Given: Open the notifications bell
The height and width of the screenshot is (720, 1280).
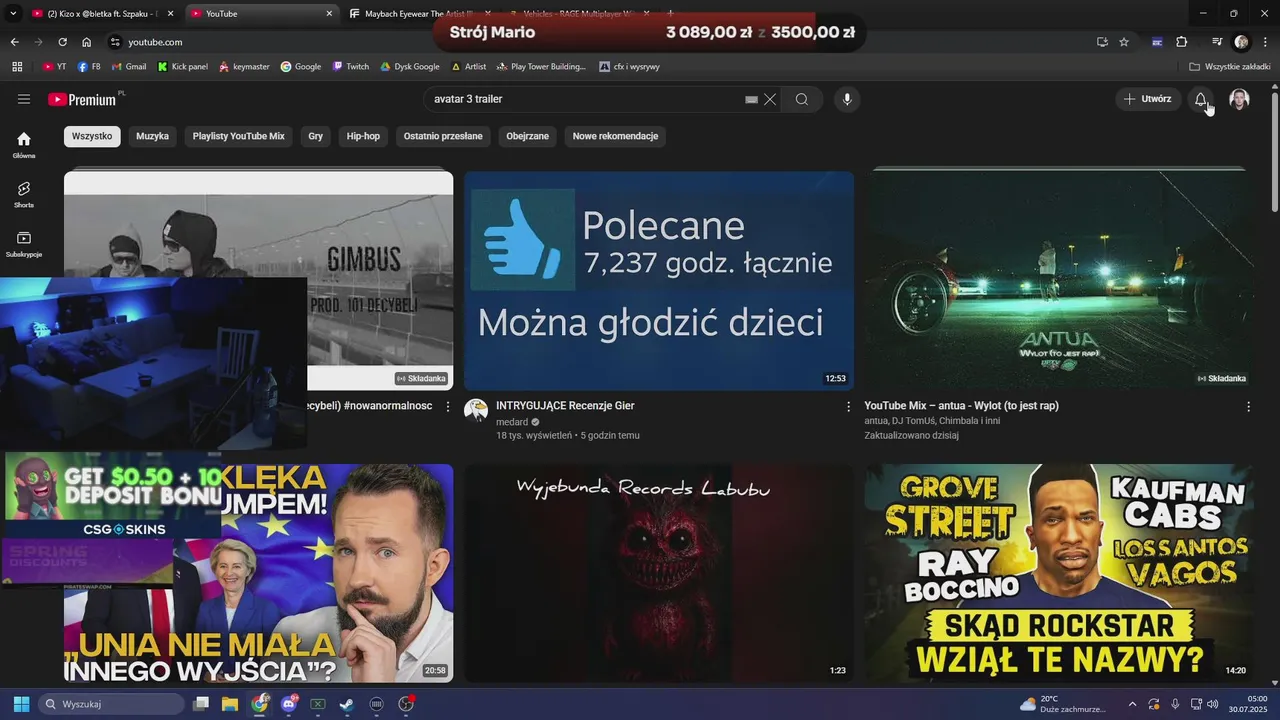Looking at the screenshot, I should click(x=1201, y=99).
